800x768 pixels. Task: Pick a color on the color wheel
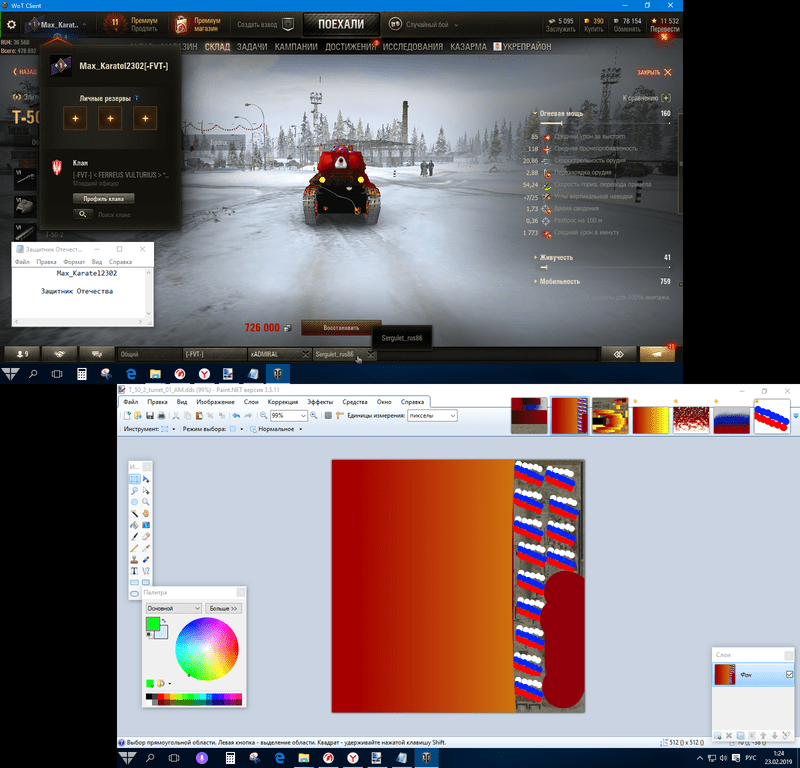207,649
